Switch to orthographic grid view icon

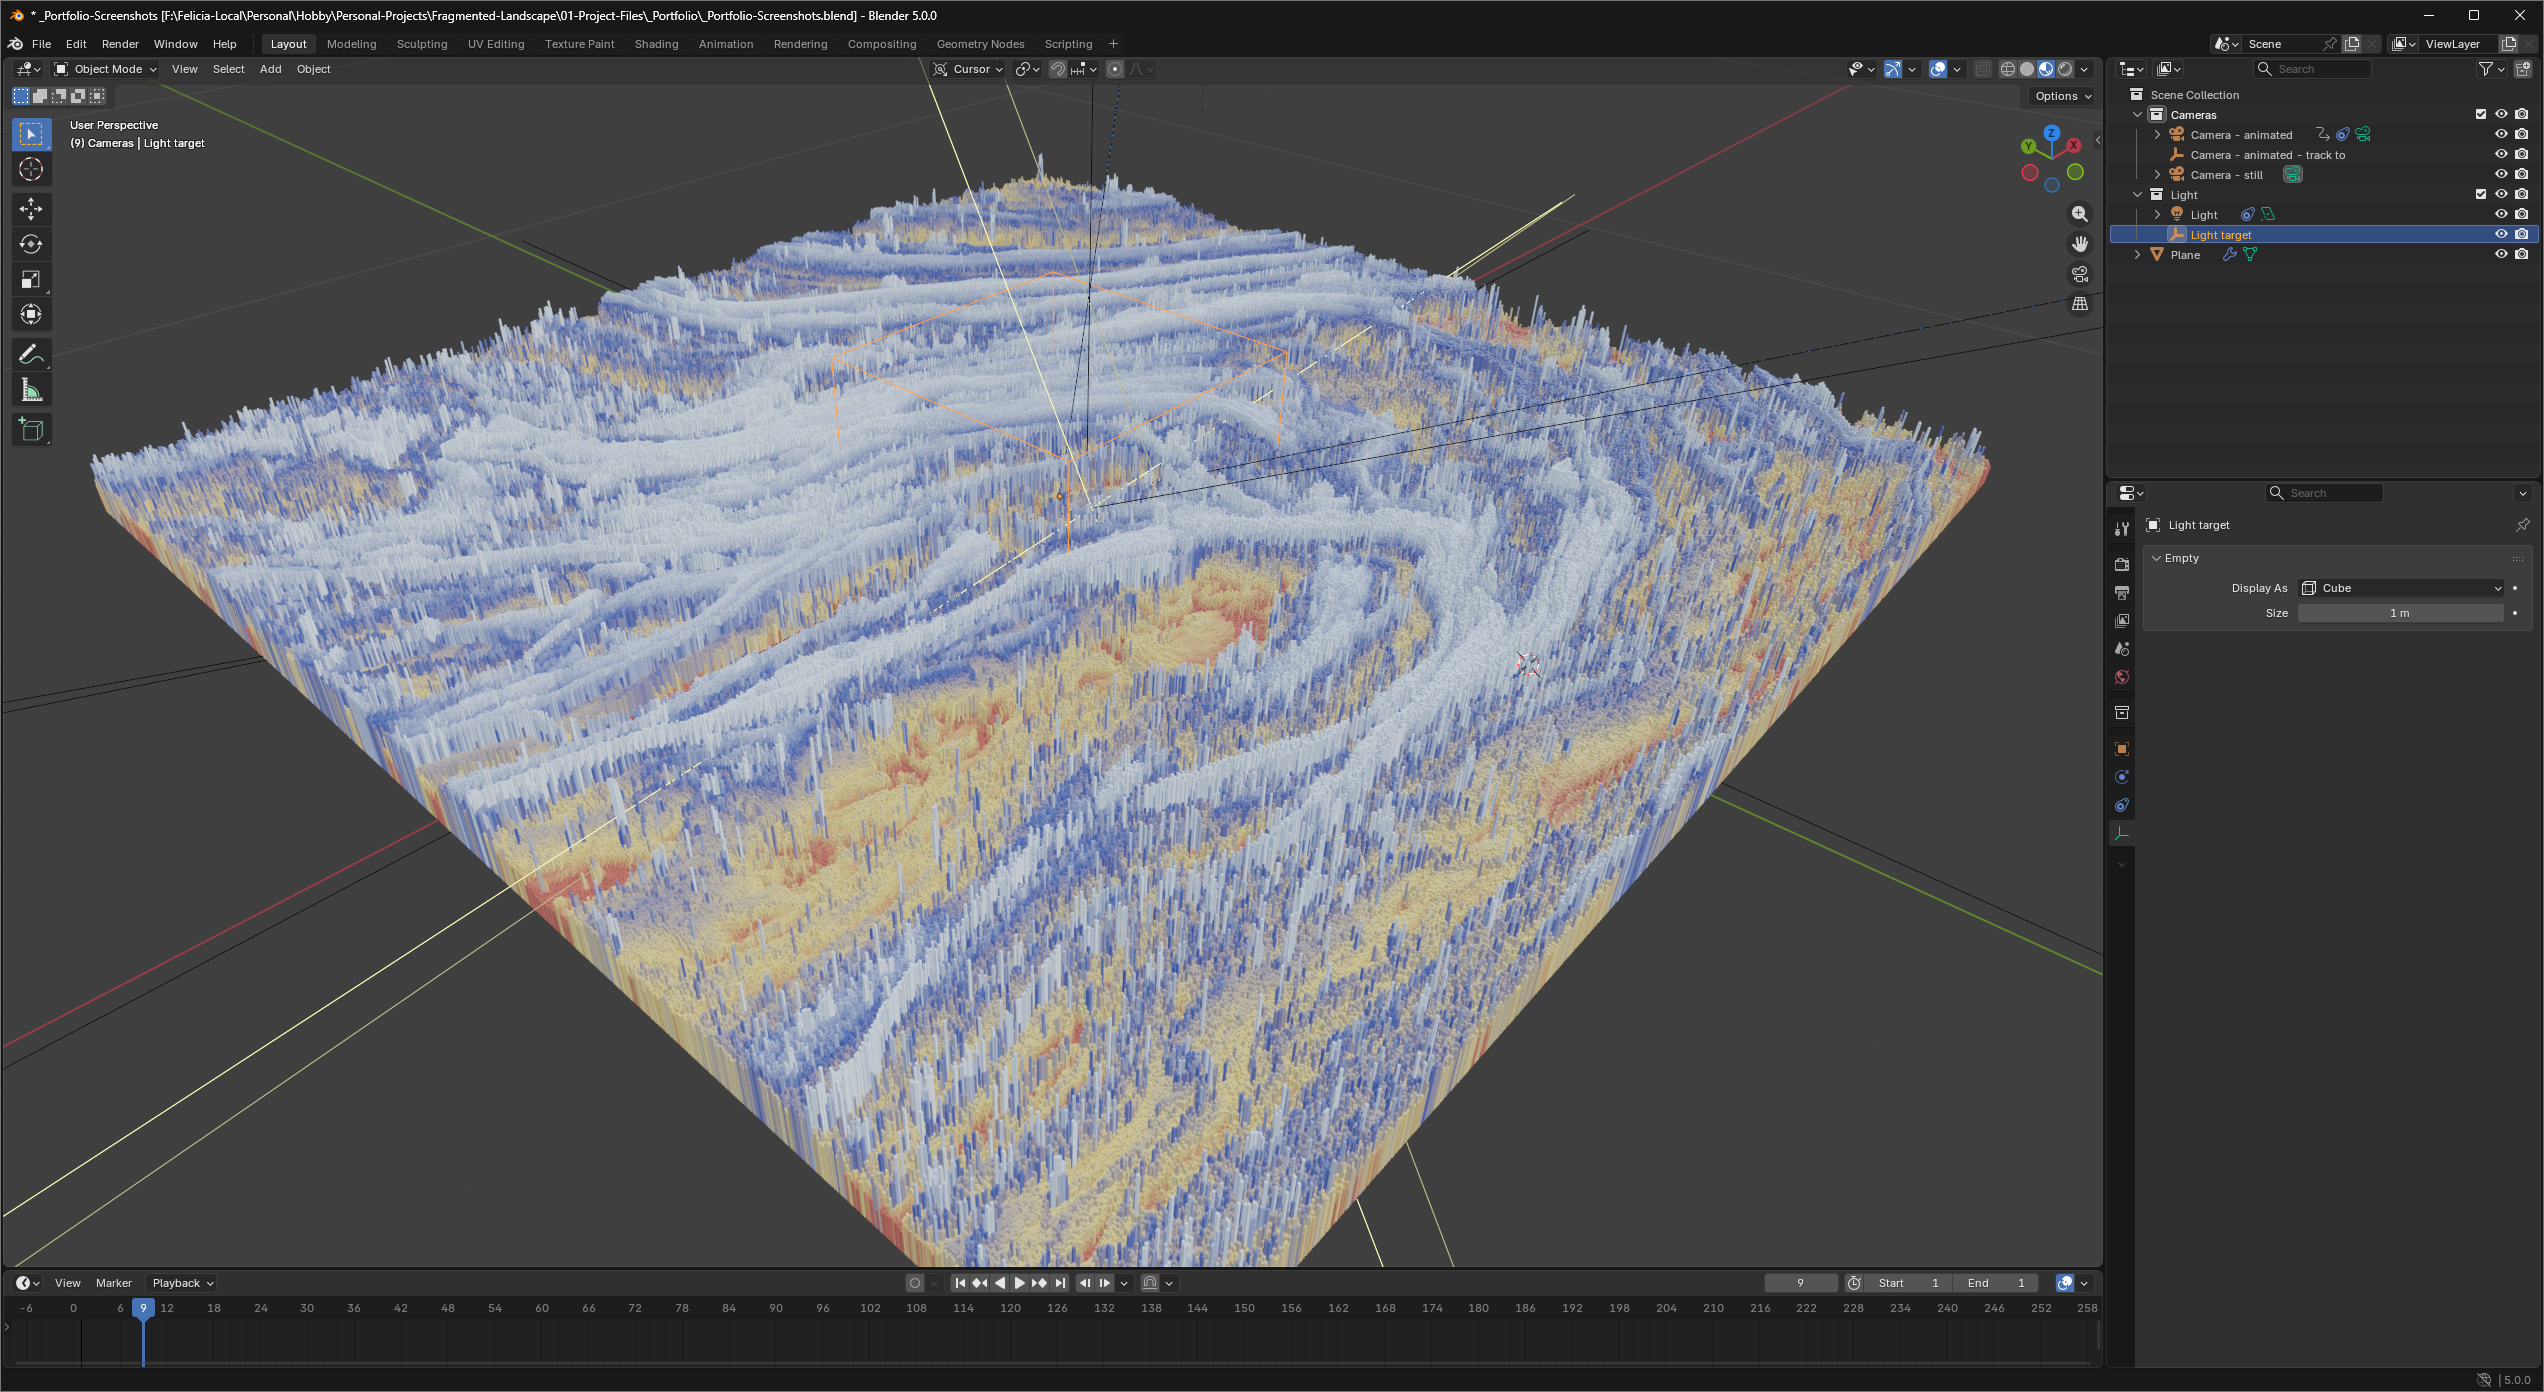tap(2080, 304)
